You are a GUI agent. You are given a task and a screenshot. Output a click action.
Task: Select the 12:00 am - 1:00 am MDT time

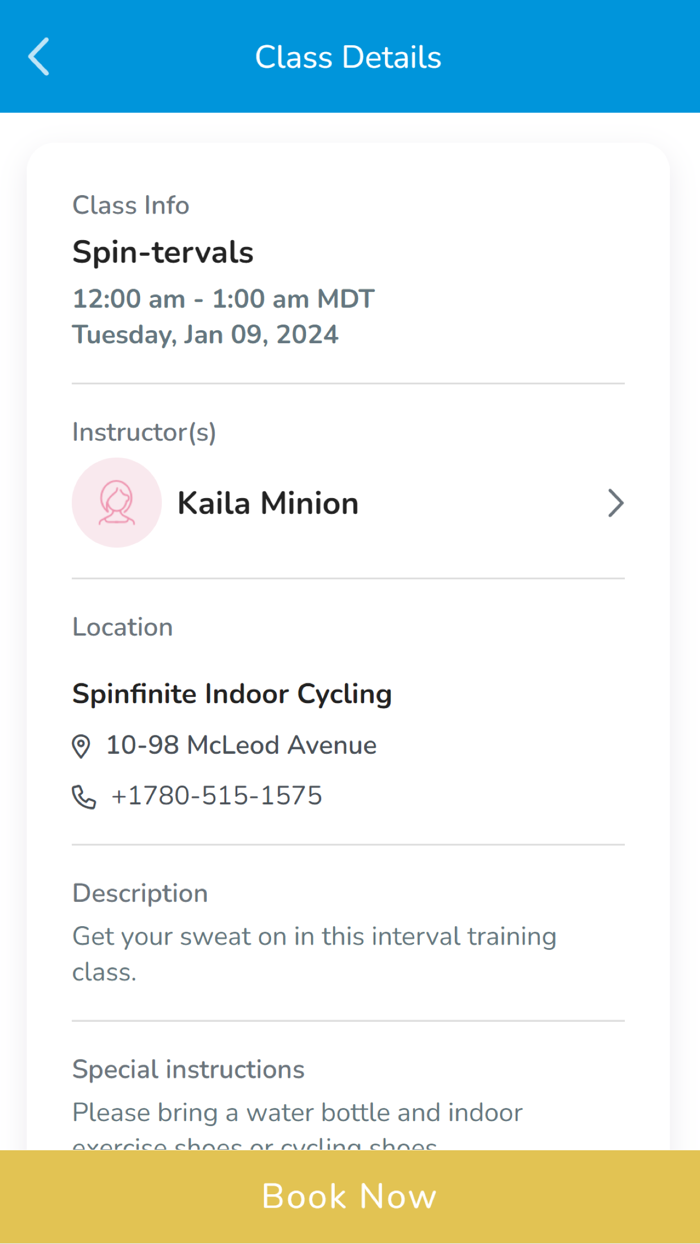[223, 299]
